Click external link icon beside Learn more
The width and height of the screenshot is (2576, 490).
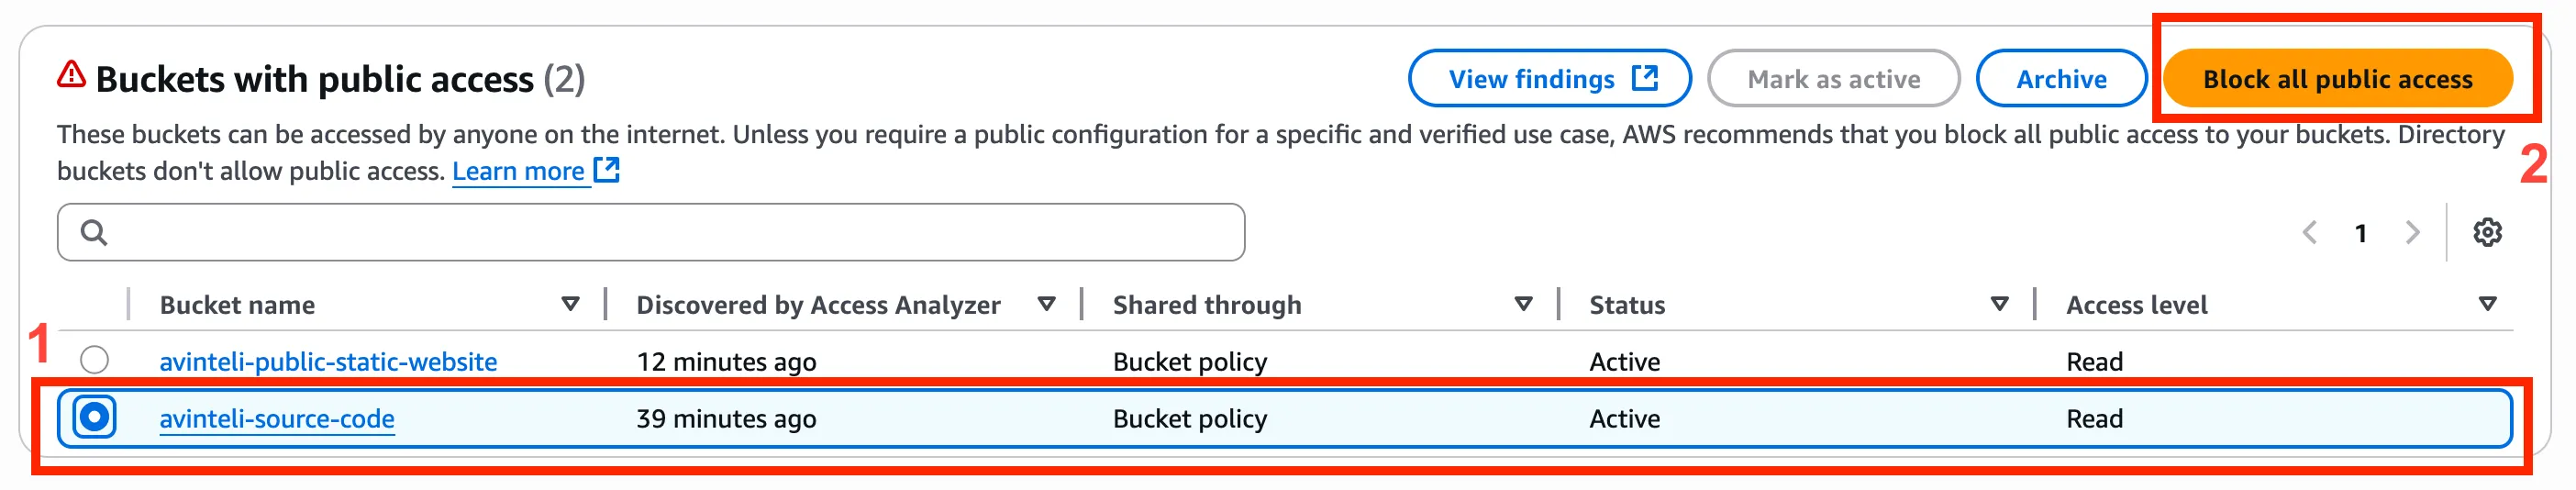607,170
